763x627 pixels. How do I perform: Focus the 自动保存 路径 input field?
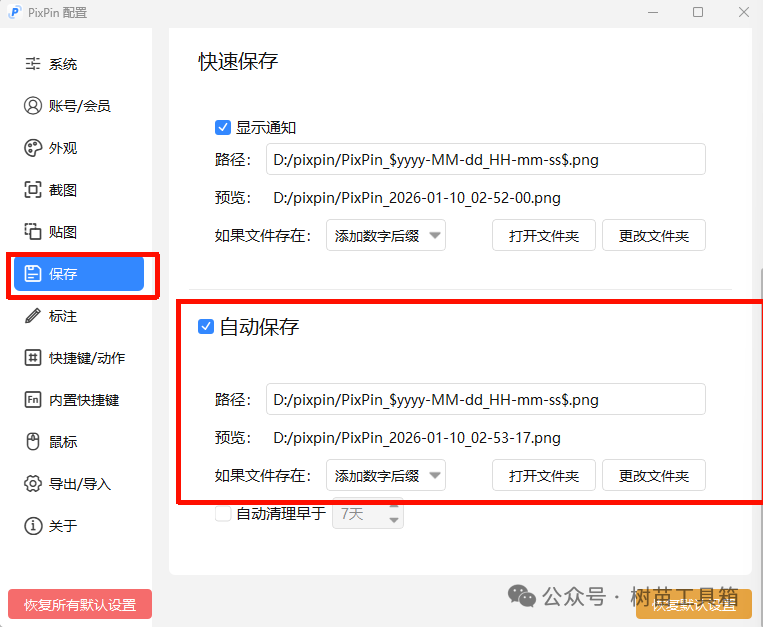(486, 399)
